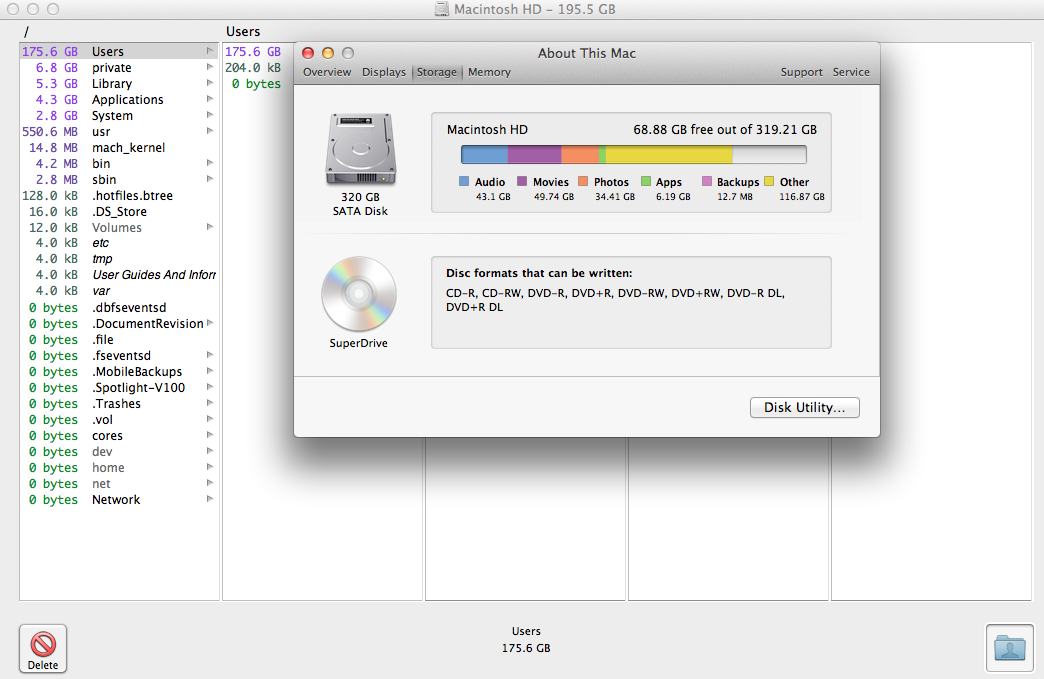Click the SuperDrive disc icon
This screenshot has width=1044, height=679.
click(359, 294)
